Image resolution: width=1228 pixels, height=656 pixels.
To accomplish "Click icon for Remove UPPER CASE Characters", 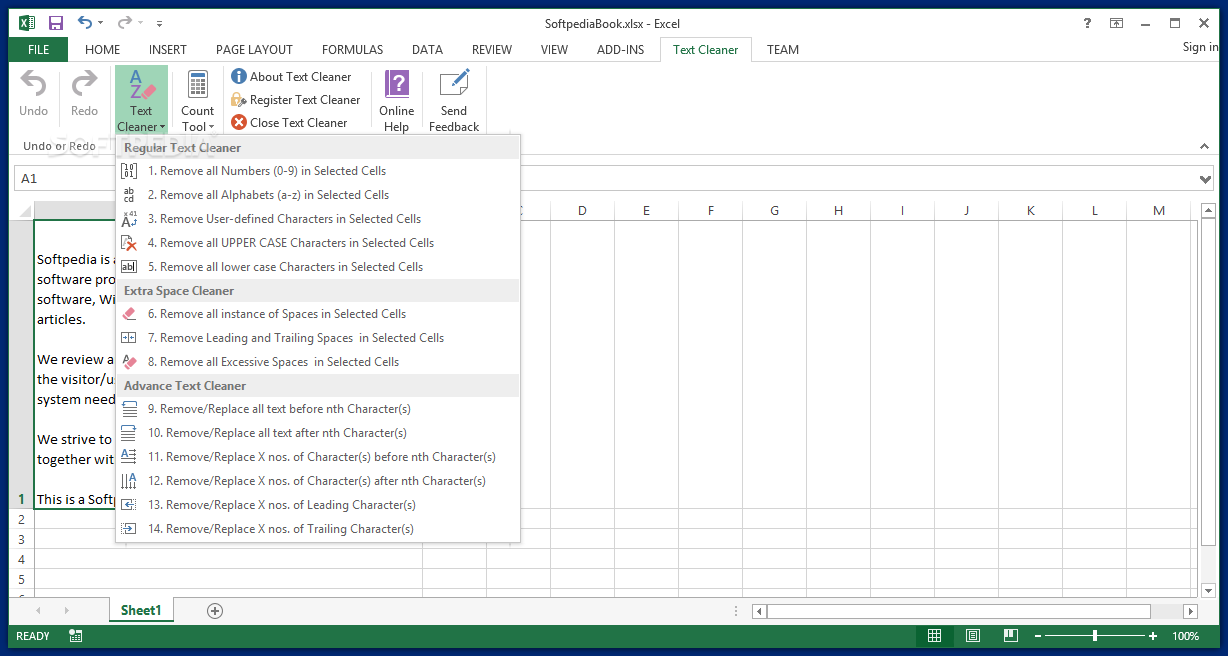I will (x=129, y=243).
